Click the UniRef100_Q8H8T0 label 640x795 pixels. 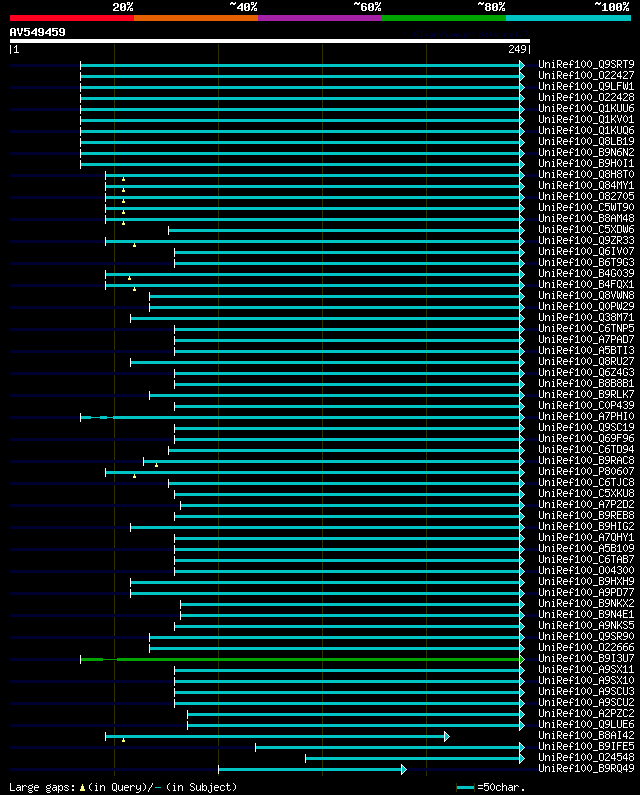[x=586, y=174]
